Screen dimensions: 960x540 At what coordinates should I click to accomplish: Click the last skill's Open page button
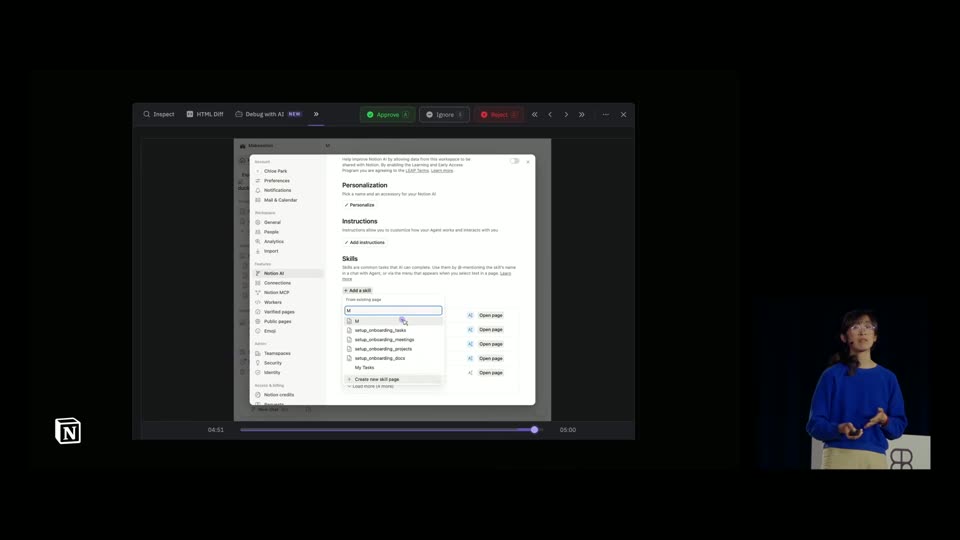tap(490, 372)
